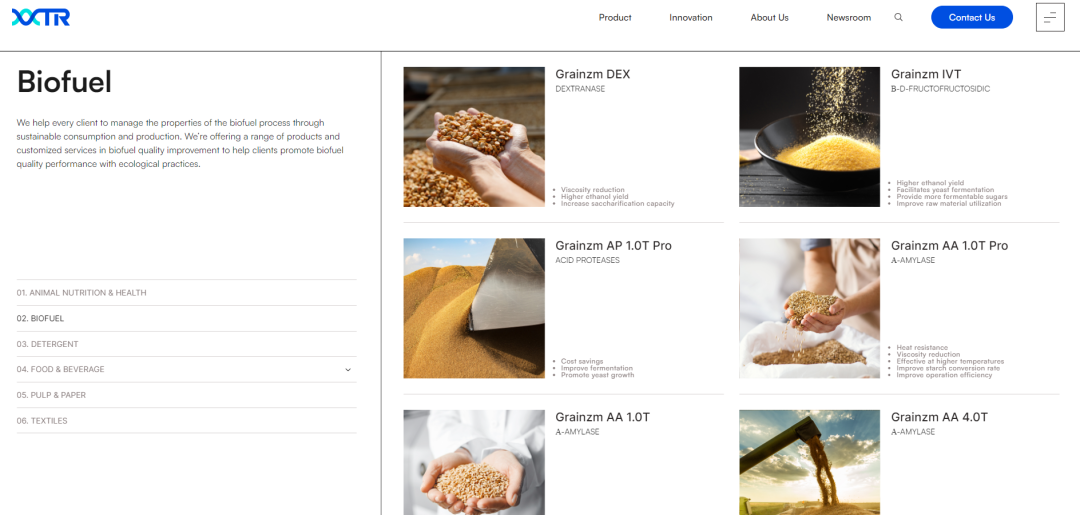Open the Innovation menu
Viewport: 1080px width, 515px height.
click(691, 18)
